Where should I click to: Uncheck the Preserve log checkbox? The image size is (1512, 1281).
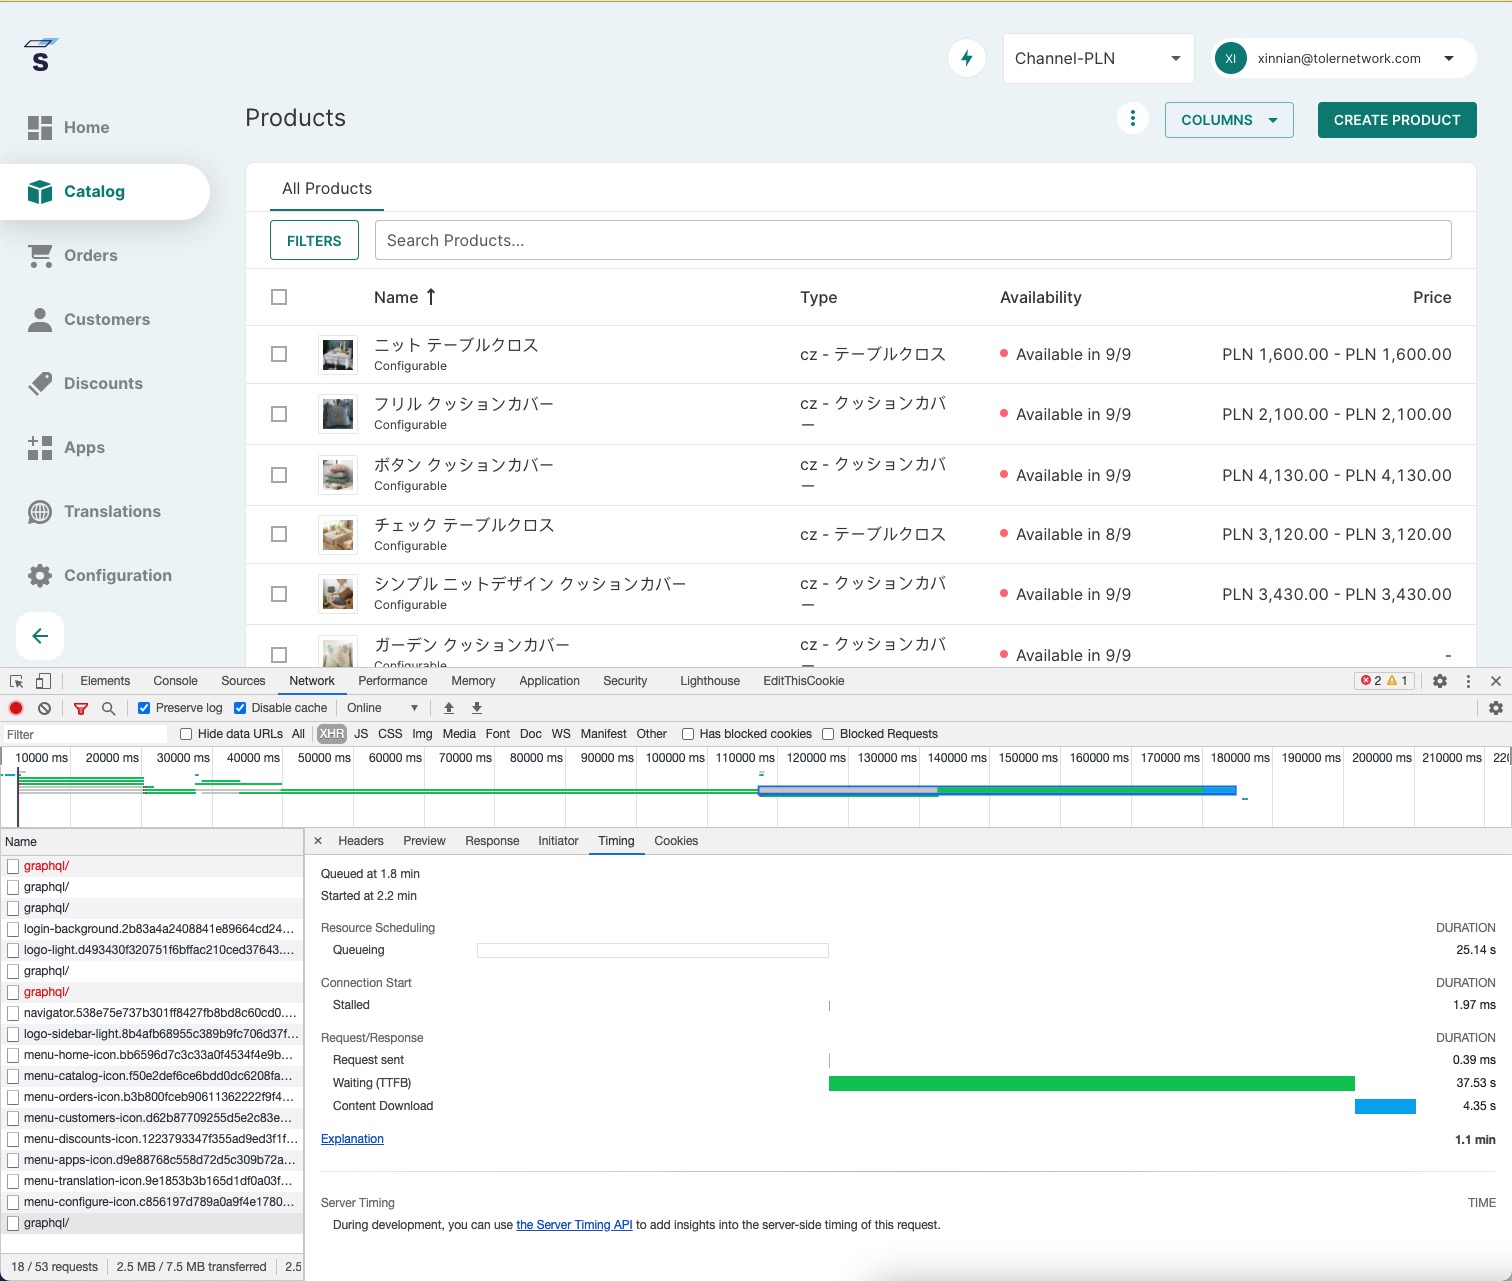coord(144,707)
